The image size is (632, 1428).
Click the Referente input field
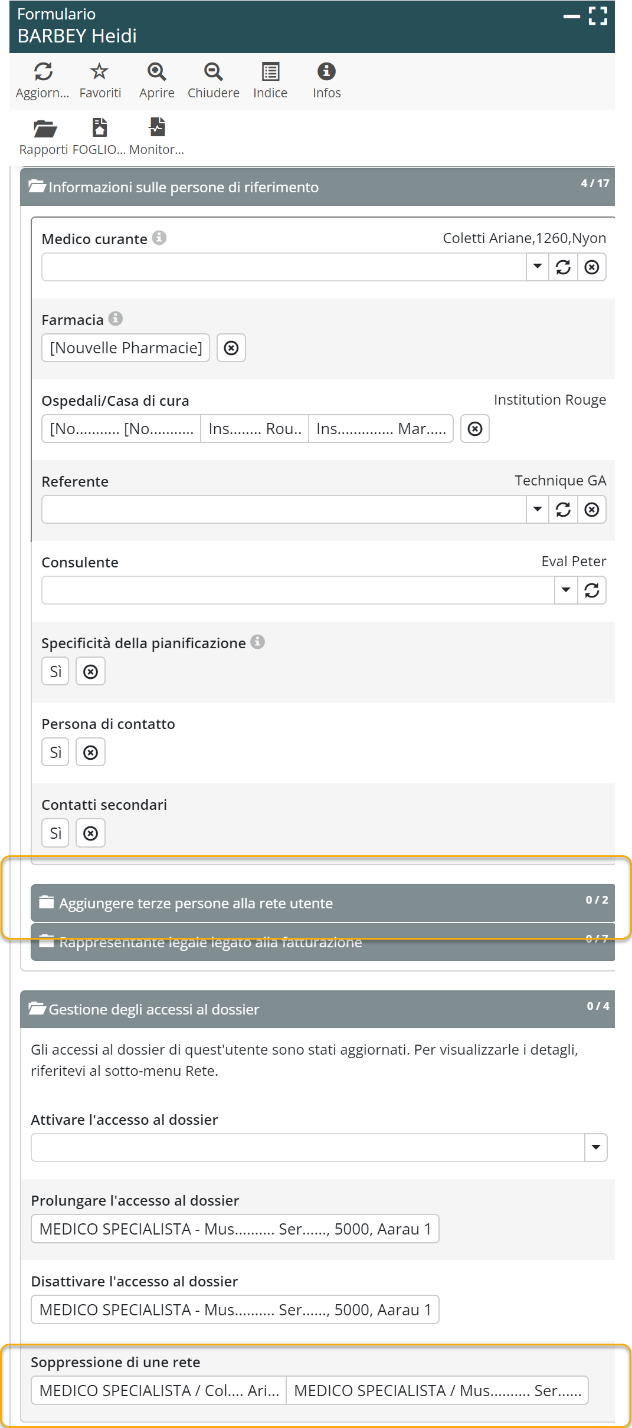pos(283,510)
